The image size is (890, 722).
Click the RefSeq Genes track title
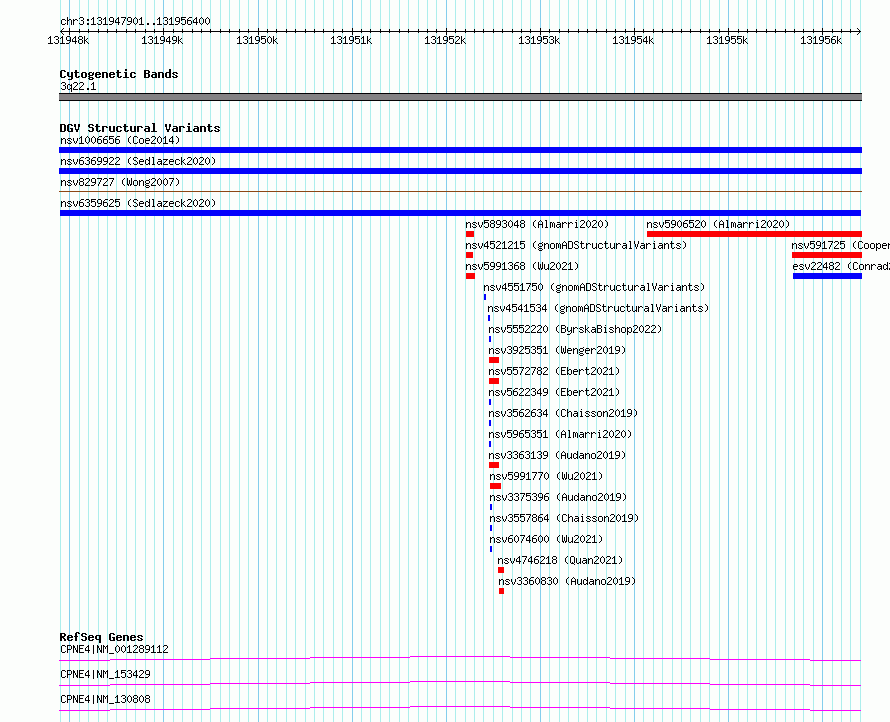pyautogui.click(x=101, y=637)
